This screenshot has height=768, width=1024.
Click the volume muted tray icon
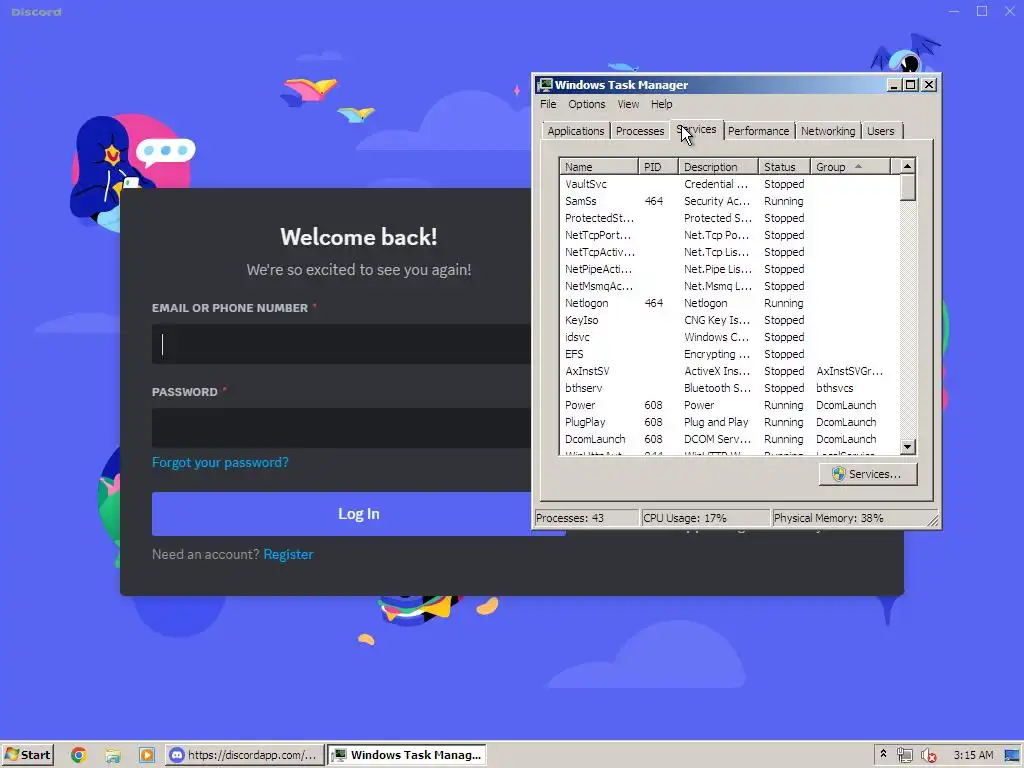point(928,755)
